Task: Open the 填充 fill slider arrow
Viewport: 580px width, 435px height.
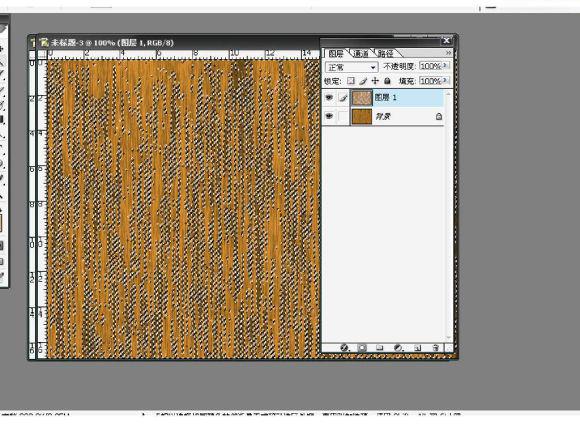Action: 446,80
